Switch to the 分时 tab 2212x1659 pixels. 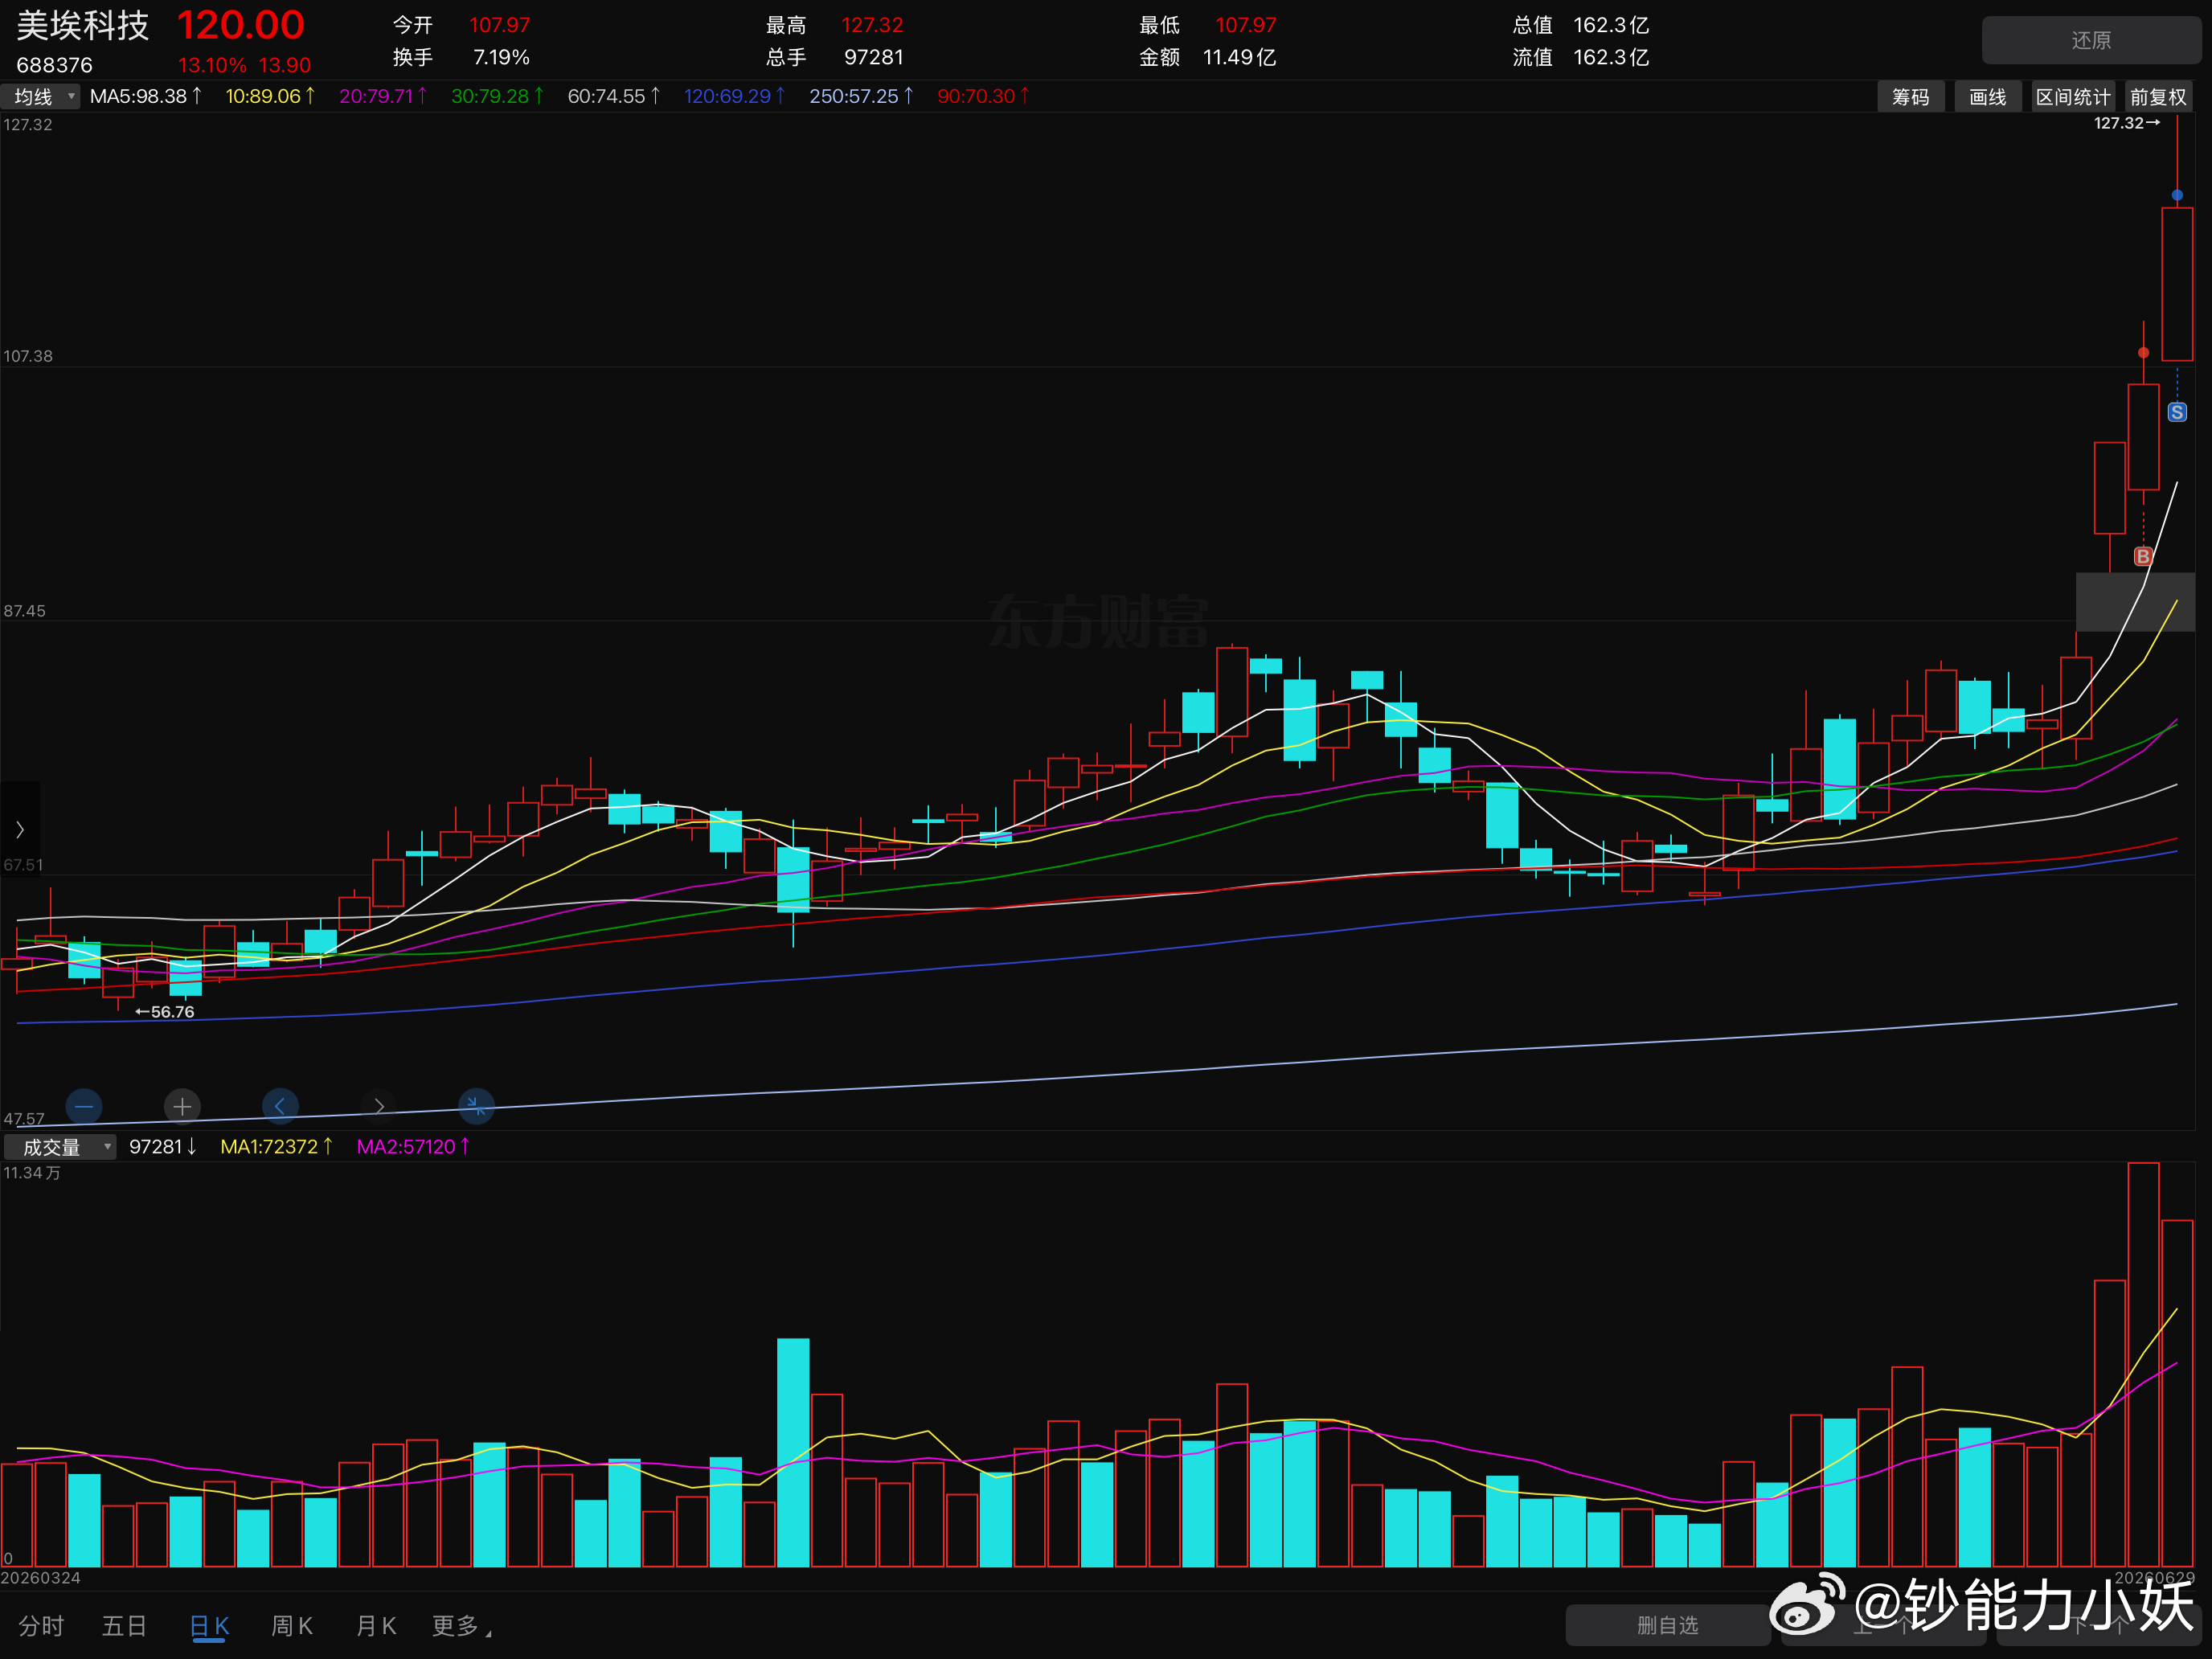coord(41,1626)
